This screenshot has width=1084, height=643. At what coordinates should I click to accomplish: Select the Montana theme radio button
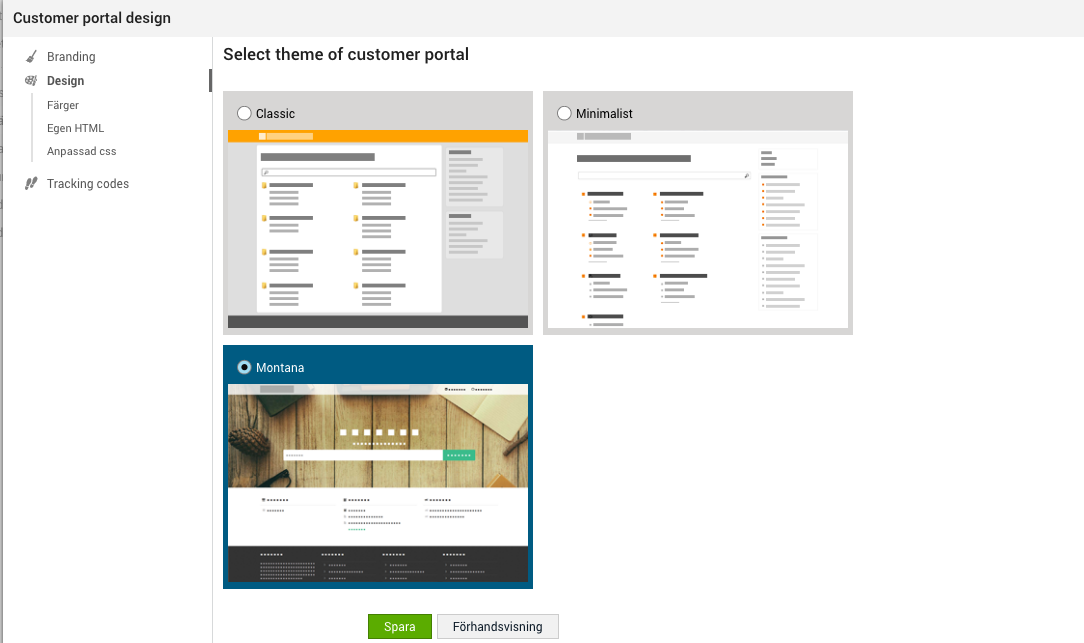[x=244, y=367]
